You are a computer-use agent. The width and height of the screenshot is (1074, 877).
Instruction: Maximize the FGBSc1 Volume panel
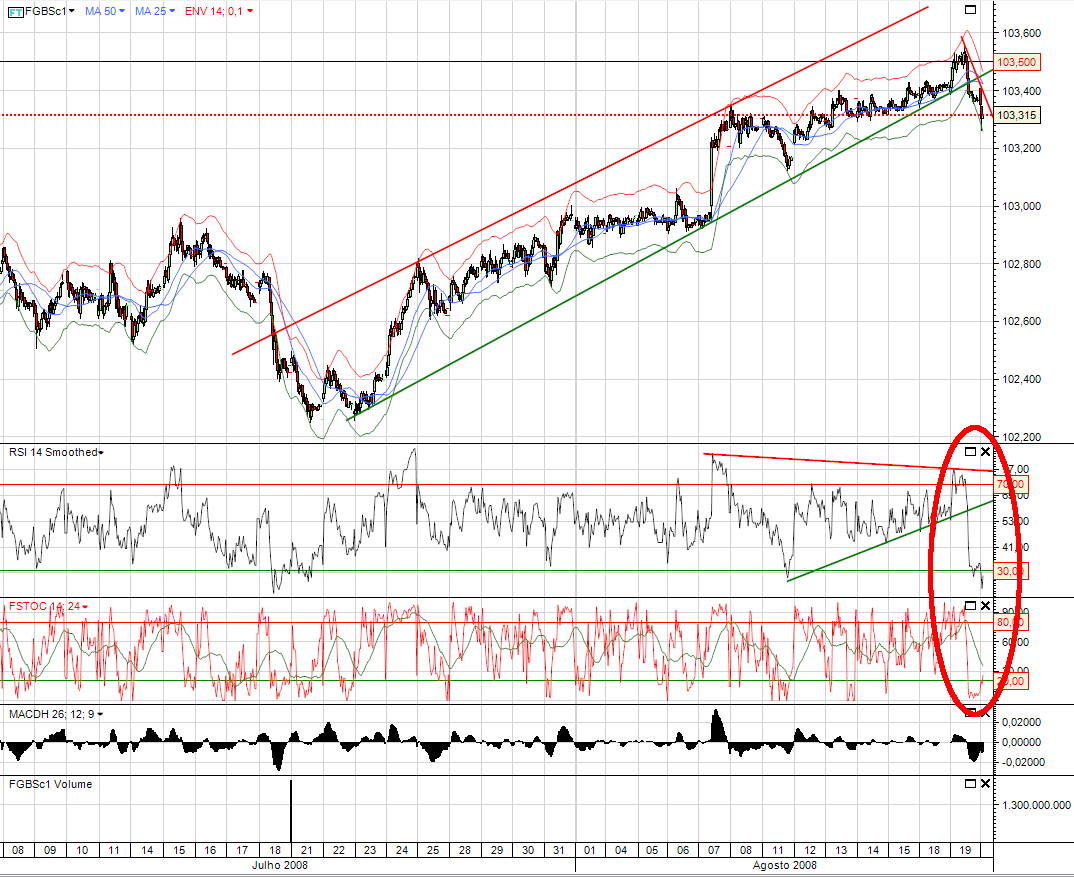pyautogui.click(x=970, y=783)
